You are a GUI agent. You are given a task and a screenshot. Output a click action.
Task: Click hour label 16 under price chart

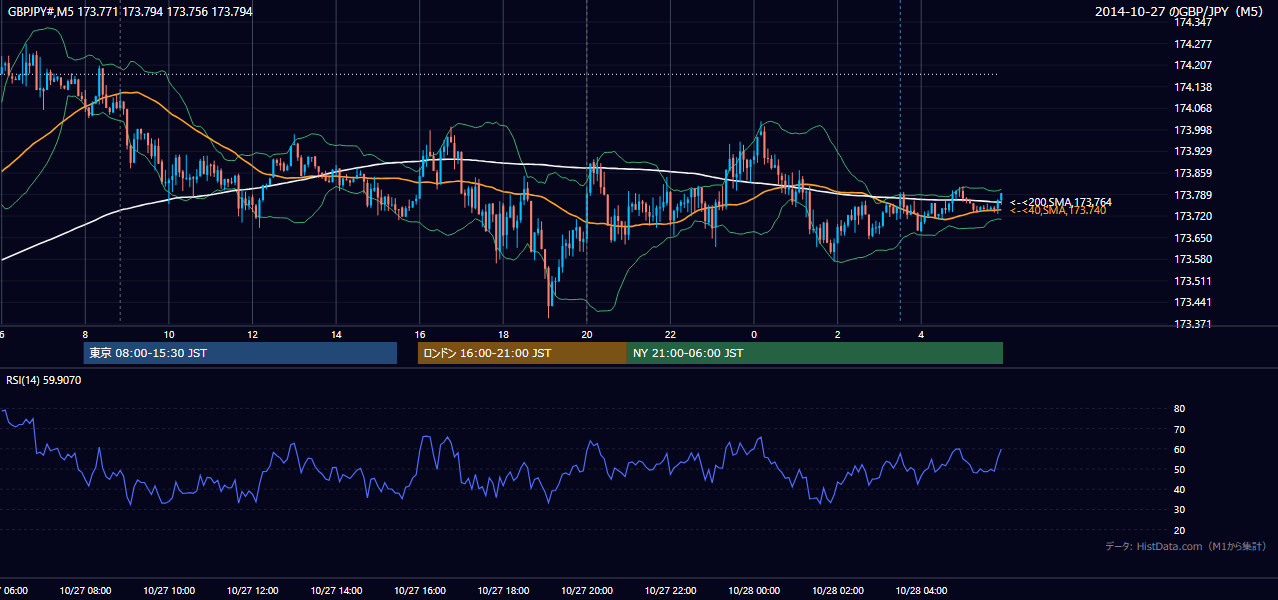click(420, 334)
